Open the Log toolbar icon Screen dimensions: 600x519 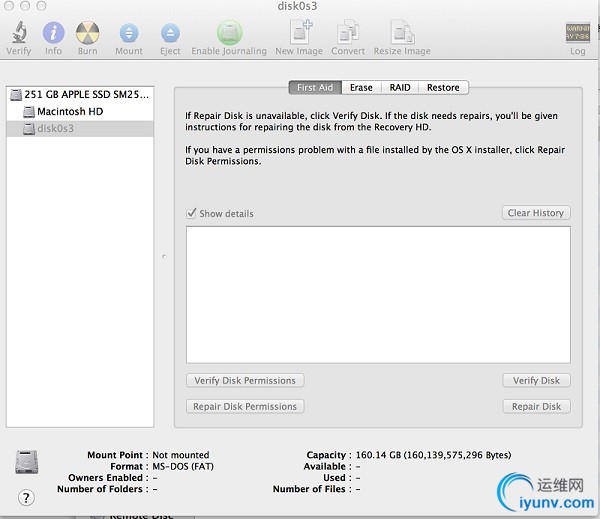click(x=577, y=33)
